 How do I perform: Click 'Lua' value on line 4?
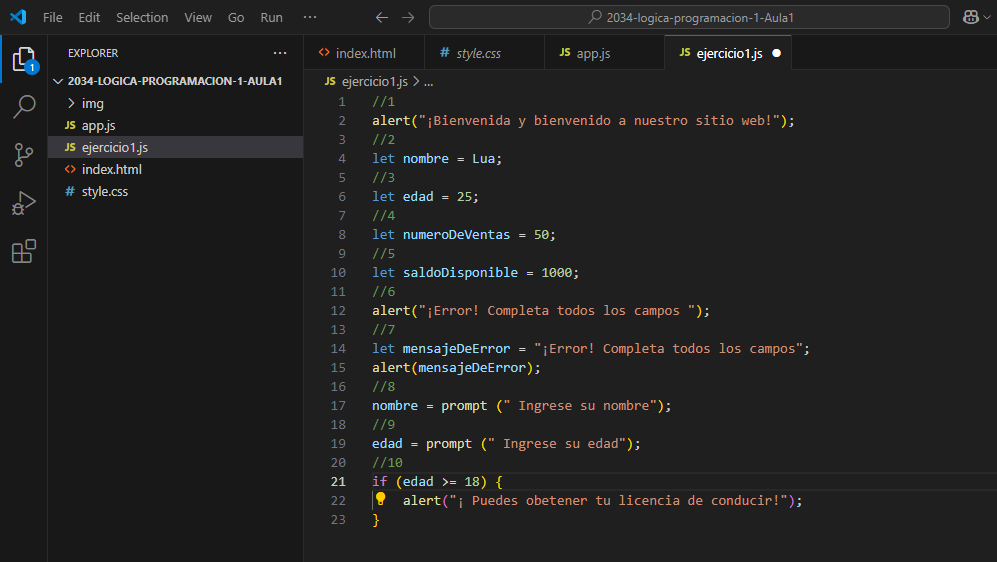click(x=483, y=158)
